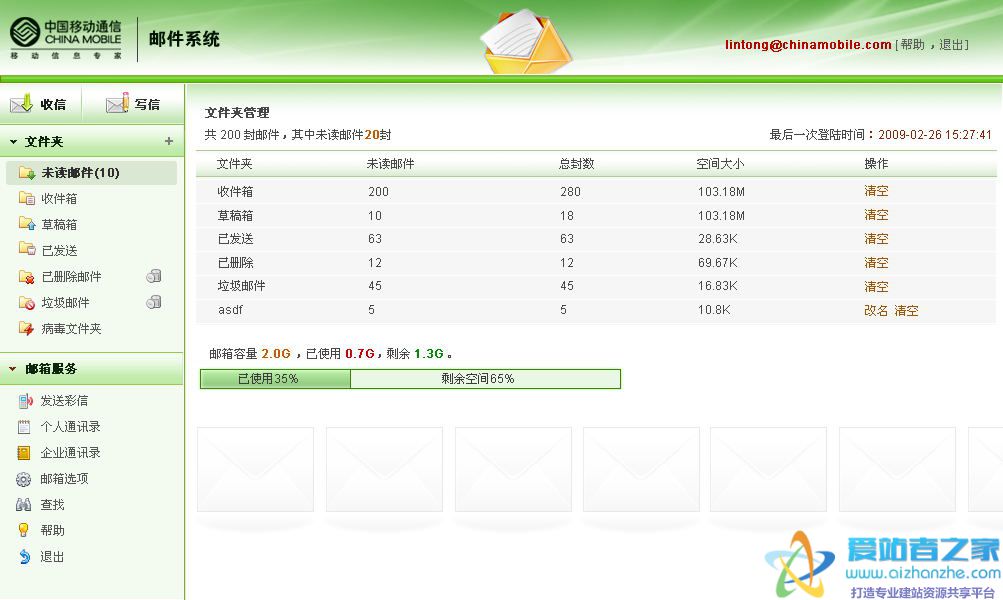Click the 写信 (compose mail) button
Image resolution: width=1003 pixels, height=600 pixels.
pyautogui.click(x=133, y=104)
